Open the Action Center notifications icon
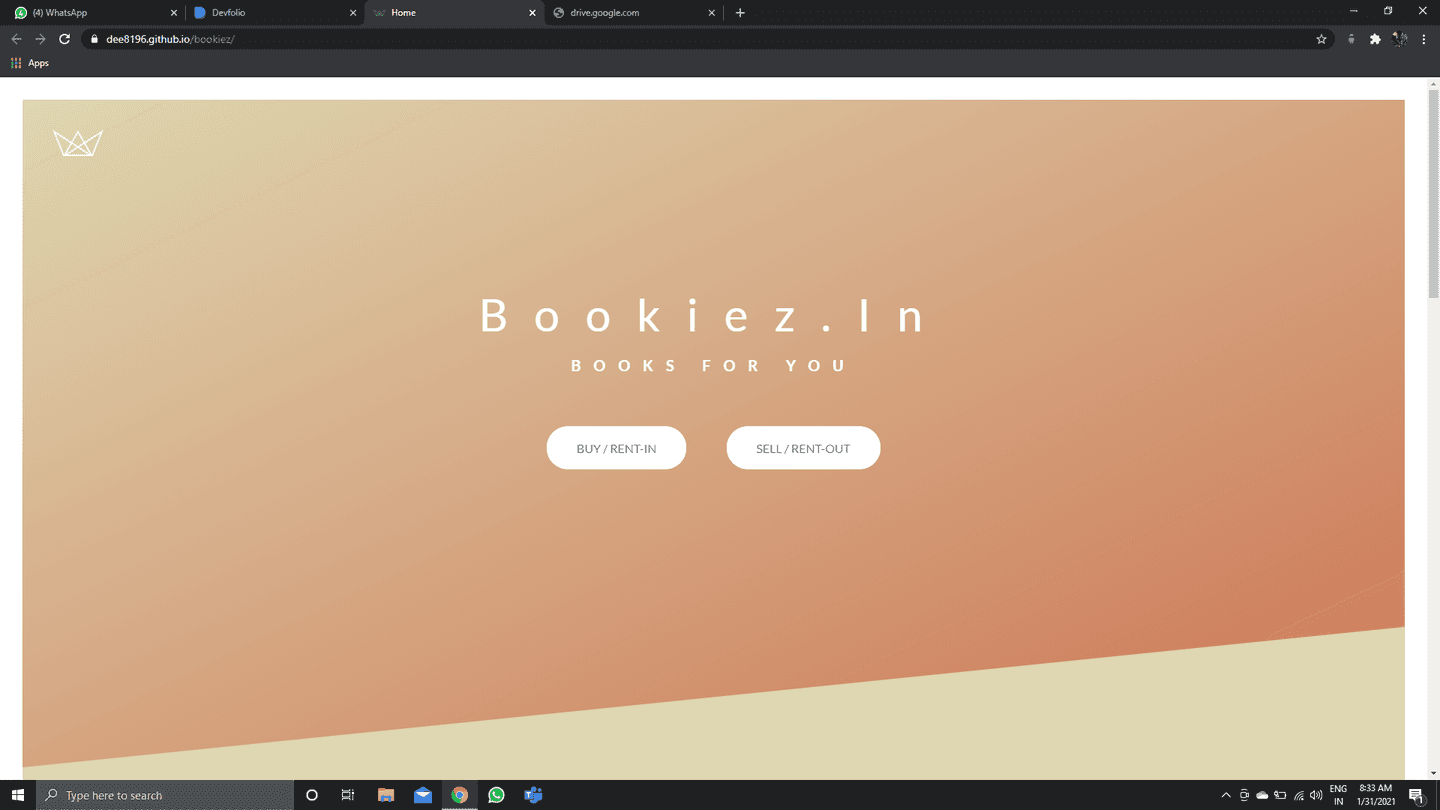The width and height of the screenshot is (1440, 810). 1416,795
